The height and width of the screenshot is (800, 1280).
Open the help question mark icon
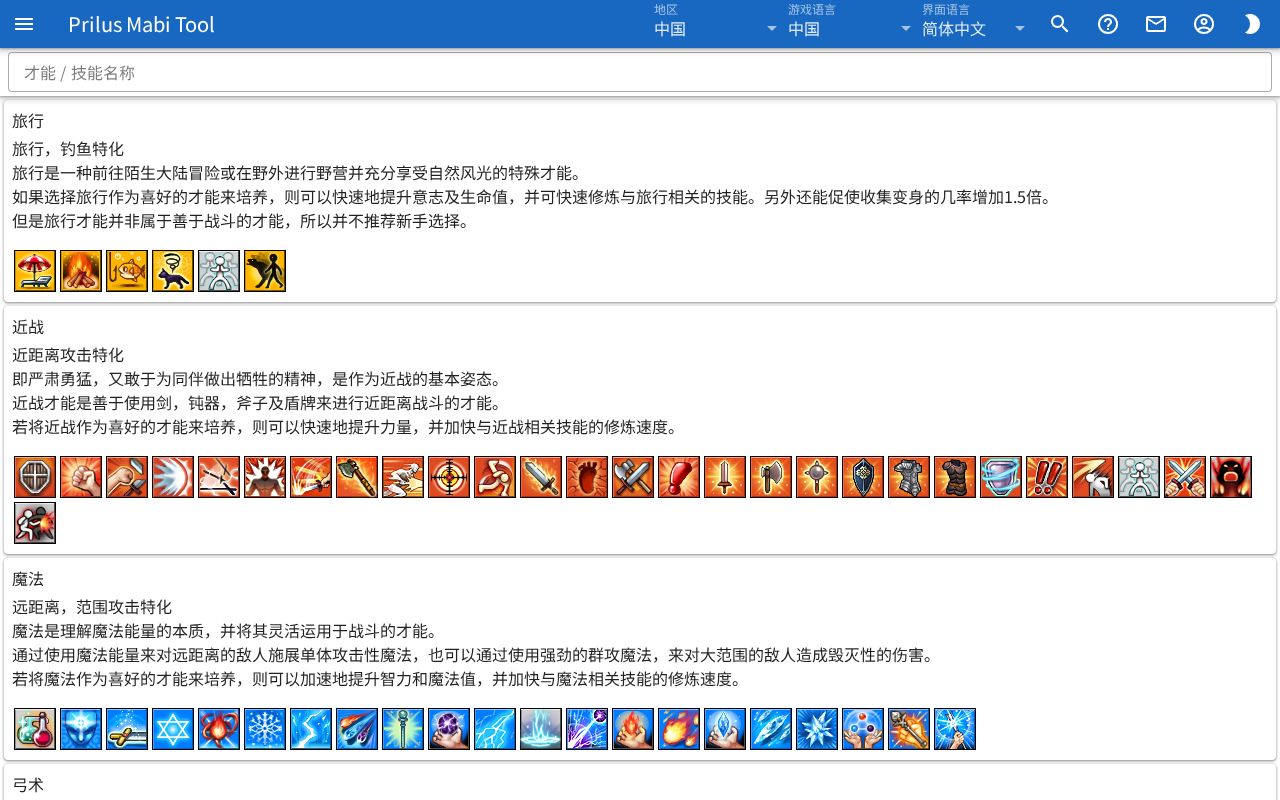tap(1108, 24)
